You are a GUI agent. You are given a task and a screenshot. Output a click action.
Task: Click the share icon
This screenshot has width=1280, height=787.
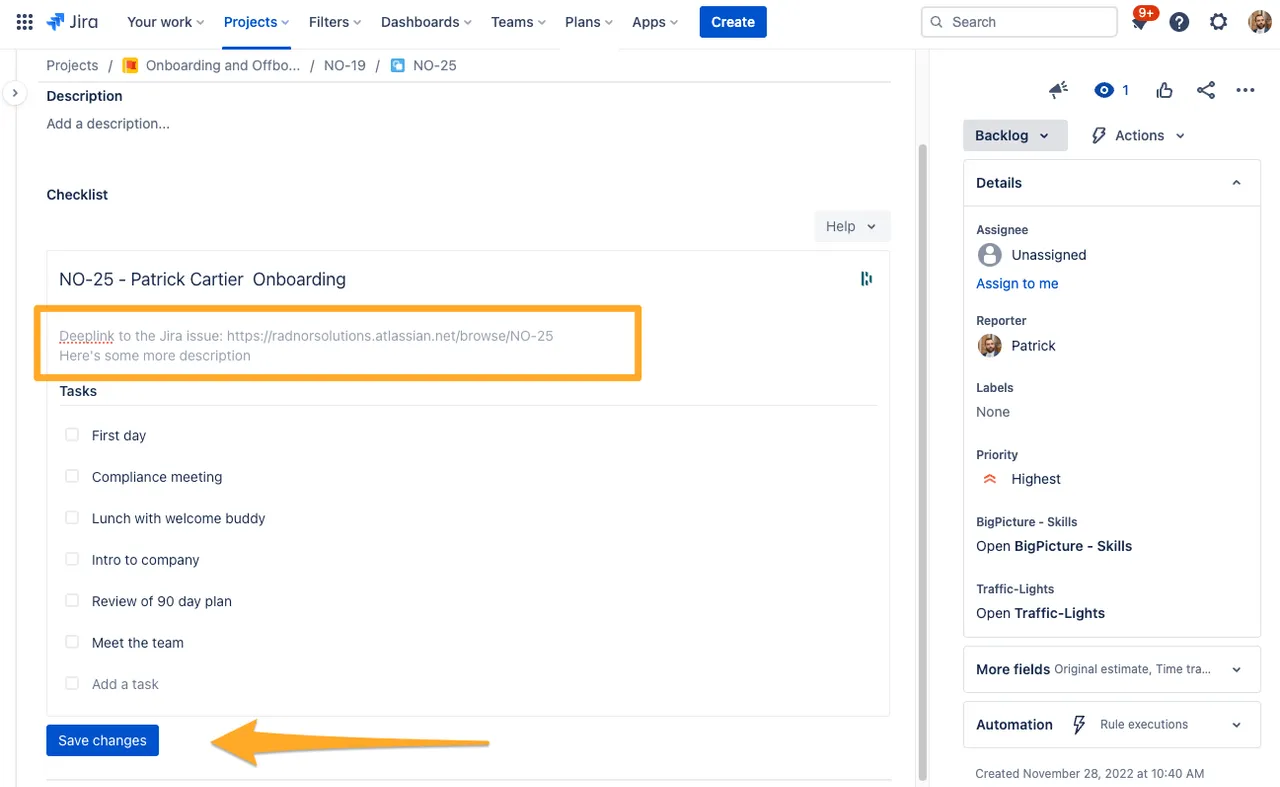1206,90
